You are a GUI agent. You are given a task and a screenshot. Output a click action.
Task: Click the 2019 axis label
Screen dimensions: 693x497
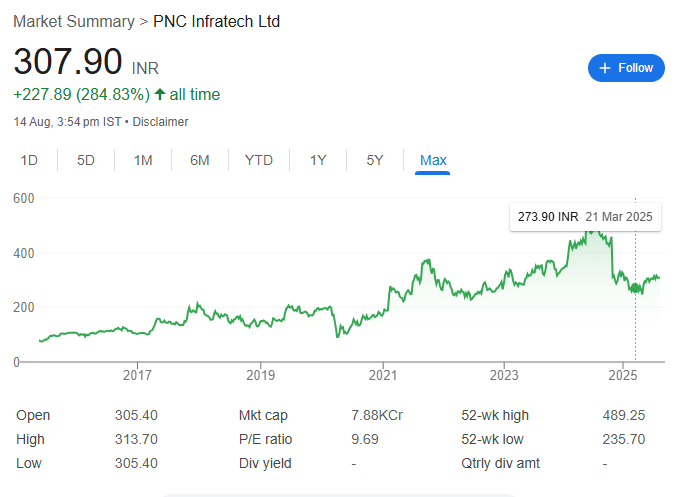pyautogui.click(x=260, y=375)
